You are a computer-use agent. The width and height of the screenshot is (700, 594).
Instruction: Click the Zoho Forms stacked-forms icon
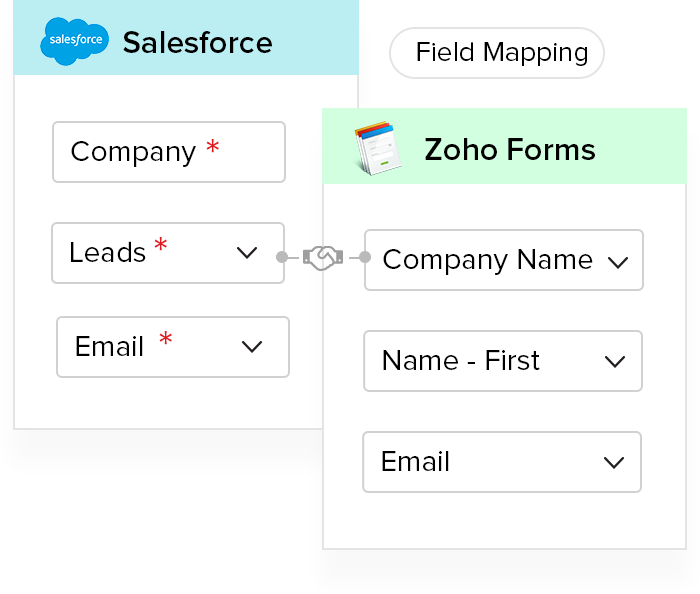click(377, 149)
